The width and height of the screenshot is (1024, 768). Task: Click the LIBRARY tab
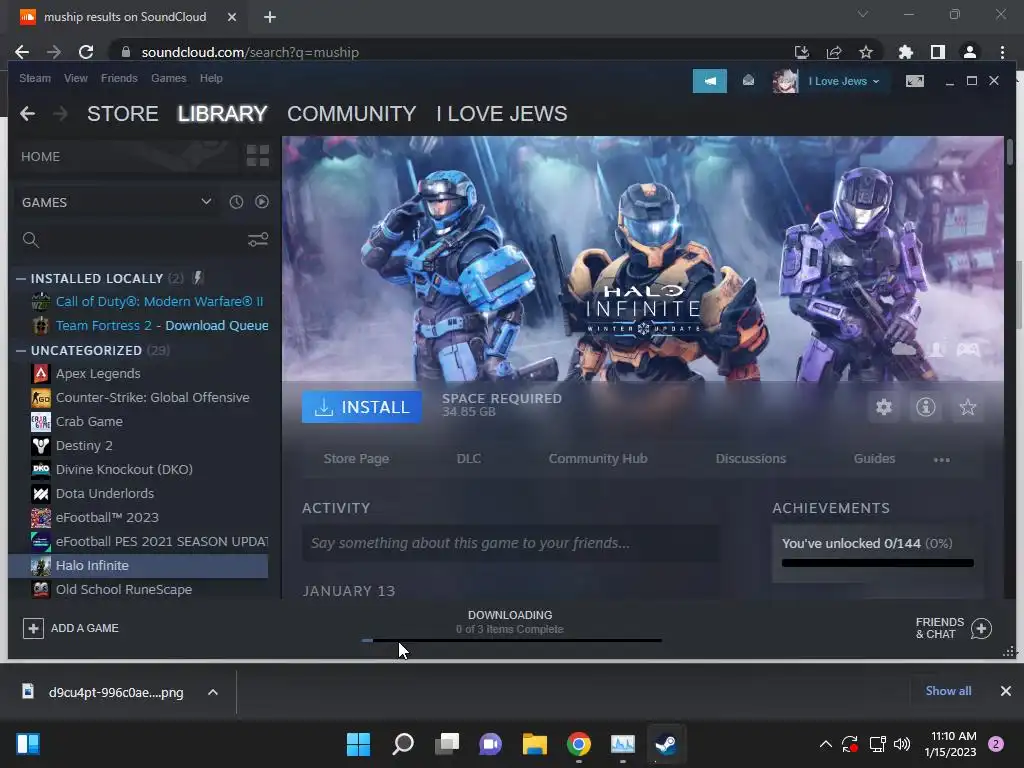coord(222,114)
